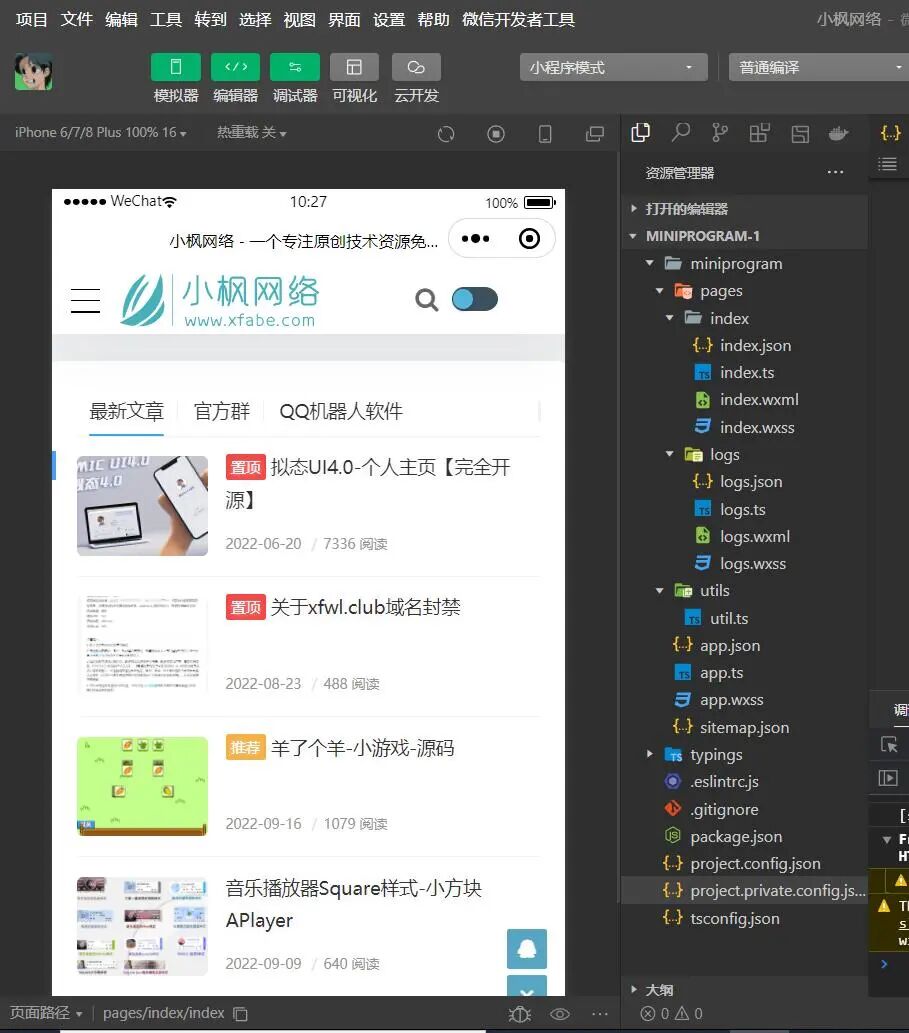
Task: Click the floating QQ contact button
Action: tap(527, 949)
